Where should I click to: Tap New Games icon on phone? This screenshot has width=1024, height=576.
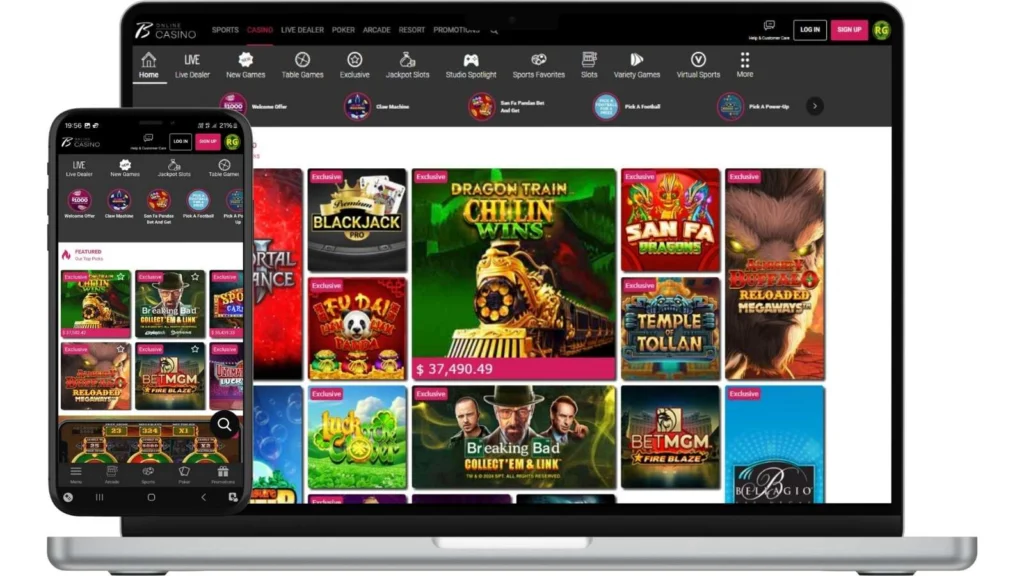pyautogui.click(x=125, y=168)
